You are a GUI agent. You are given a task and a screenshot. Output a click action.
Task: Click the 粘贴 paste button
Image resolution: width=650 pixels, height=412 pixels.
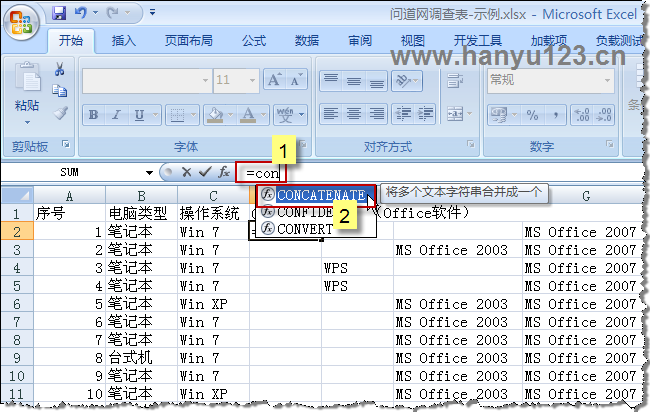pos(27,86)
